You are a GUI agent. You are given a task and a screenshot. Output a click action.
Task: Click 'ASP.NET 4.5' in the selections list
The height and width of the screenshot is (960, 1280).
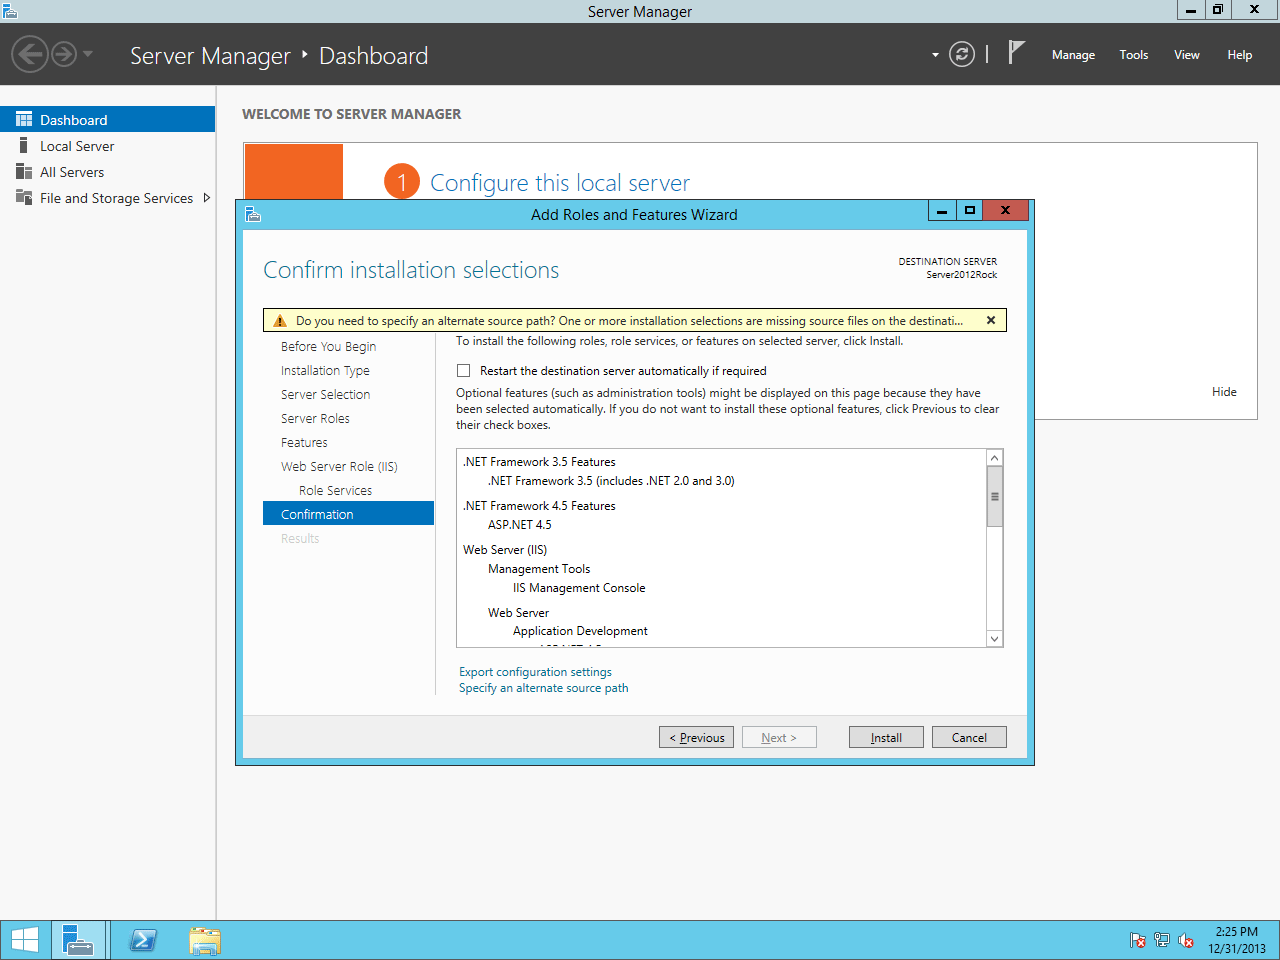[x=519, y=524]
